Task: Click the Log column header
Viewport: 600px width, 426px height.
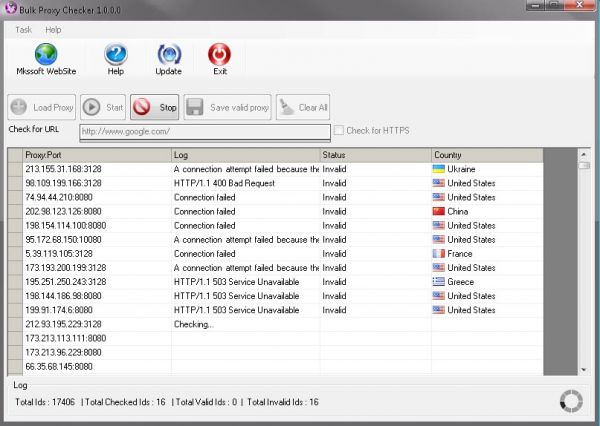Action: tap(245, 155)
